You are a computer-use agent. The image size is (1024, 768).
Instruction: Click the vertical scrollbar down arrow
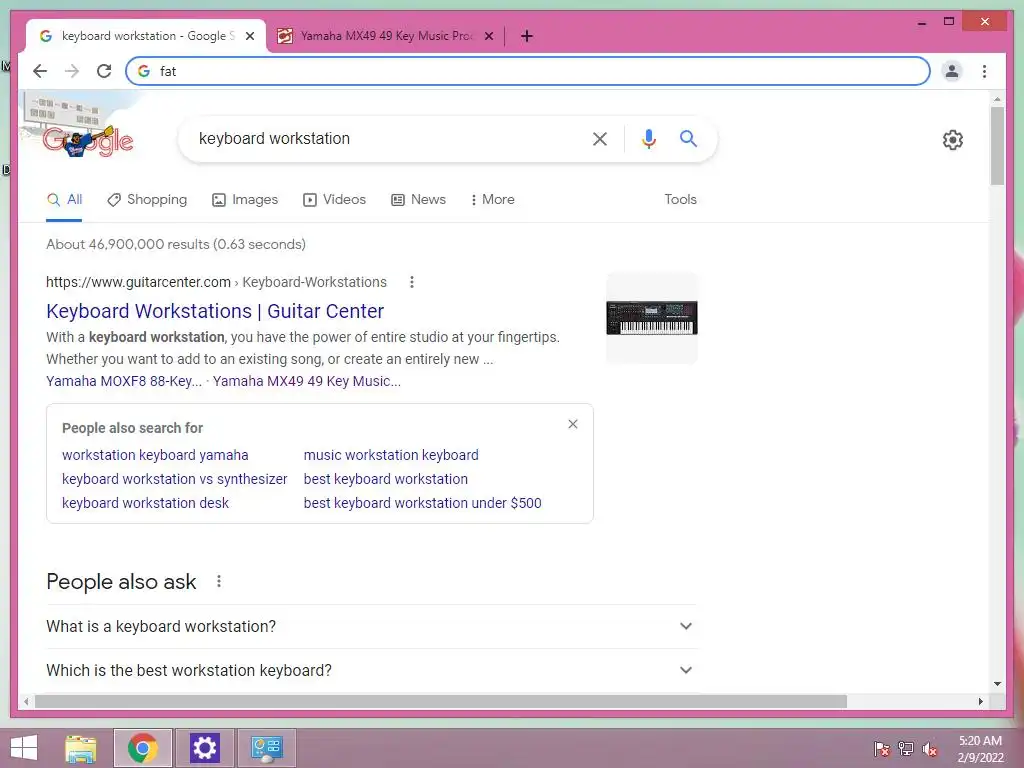click(x=997, y=684)
